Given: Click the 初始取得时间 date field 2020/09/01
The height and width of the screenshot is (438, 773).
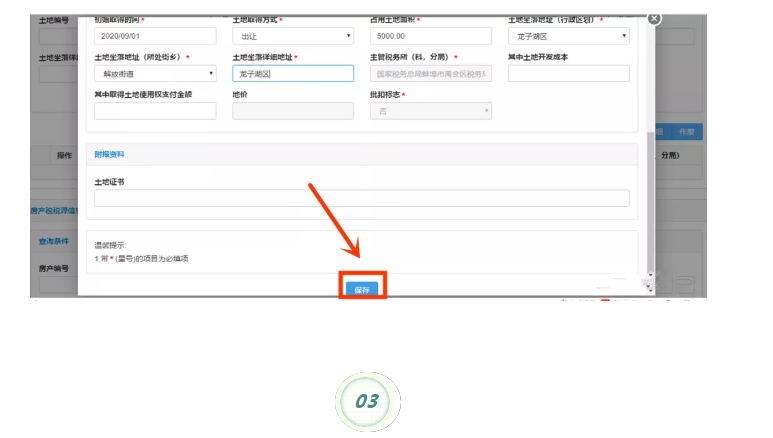Looking at the screenshot, I should pyautogui.click(x=155, y=36).
